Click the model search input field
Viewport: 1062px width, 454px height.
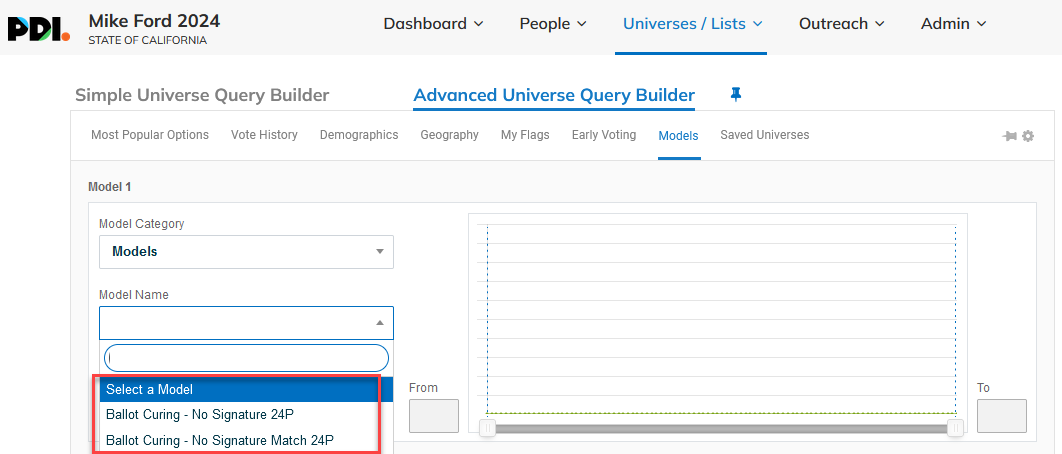(x=247, y=358)
